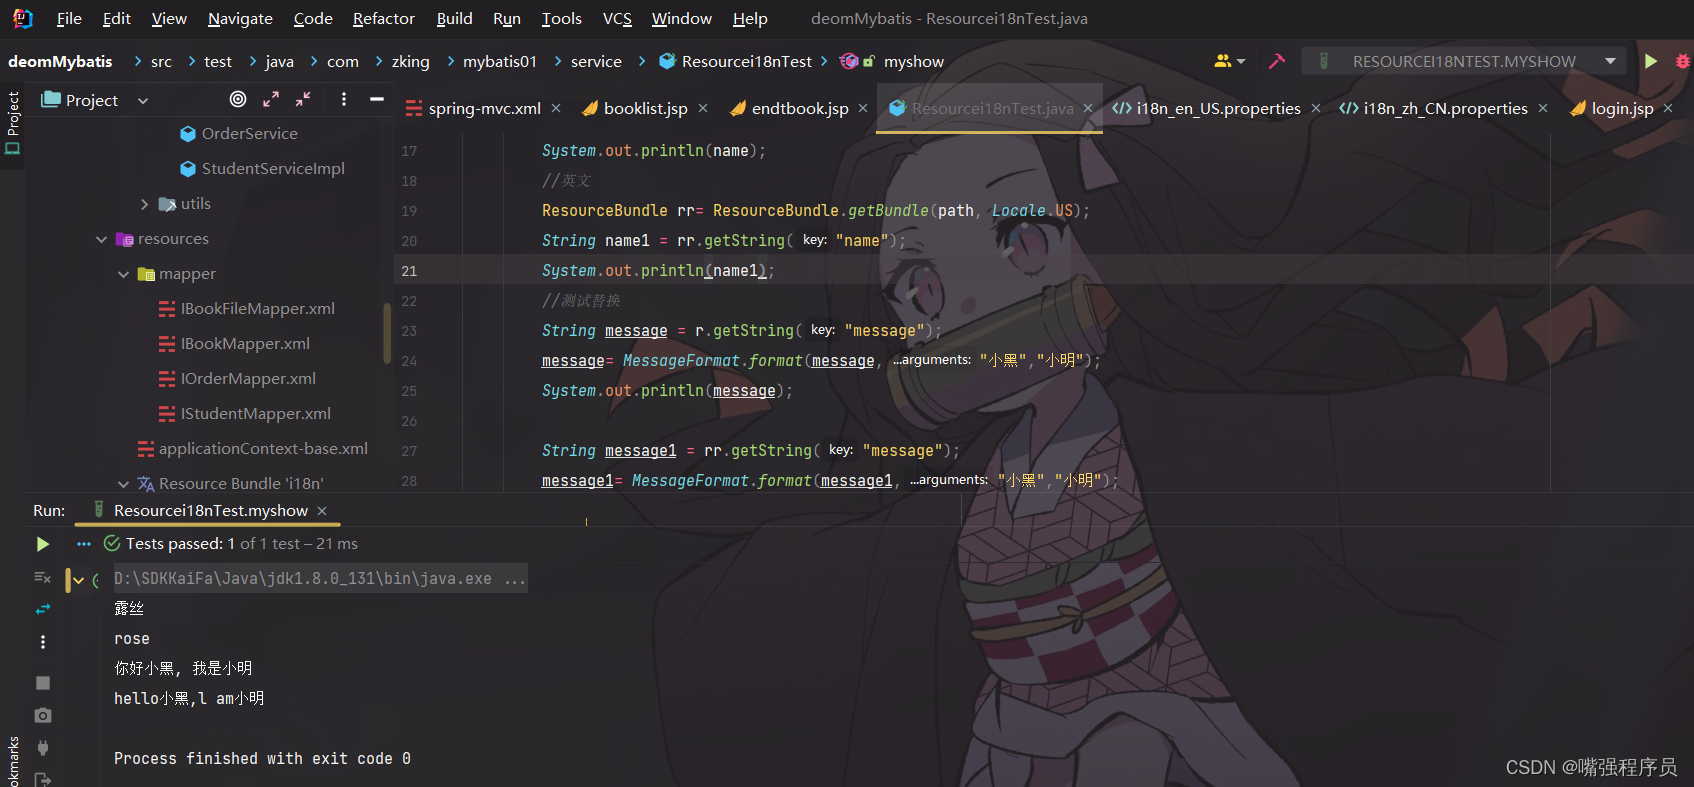The image size is (1694, 787).
Task: Open the Project view dropdown
Action: [x=143, y=100]
